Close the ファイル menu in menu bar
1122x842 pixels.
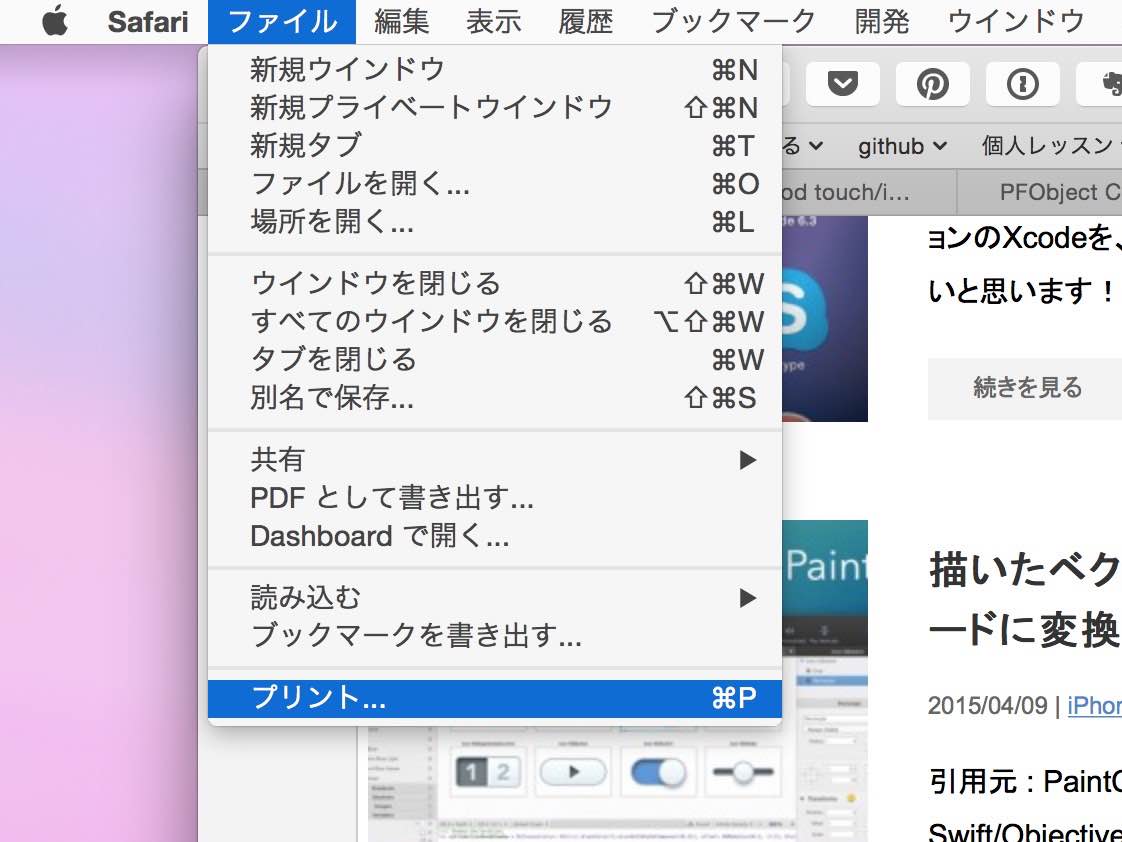(282, 21)
